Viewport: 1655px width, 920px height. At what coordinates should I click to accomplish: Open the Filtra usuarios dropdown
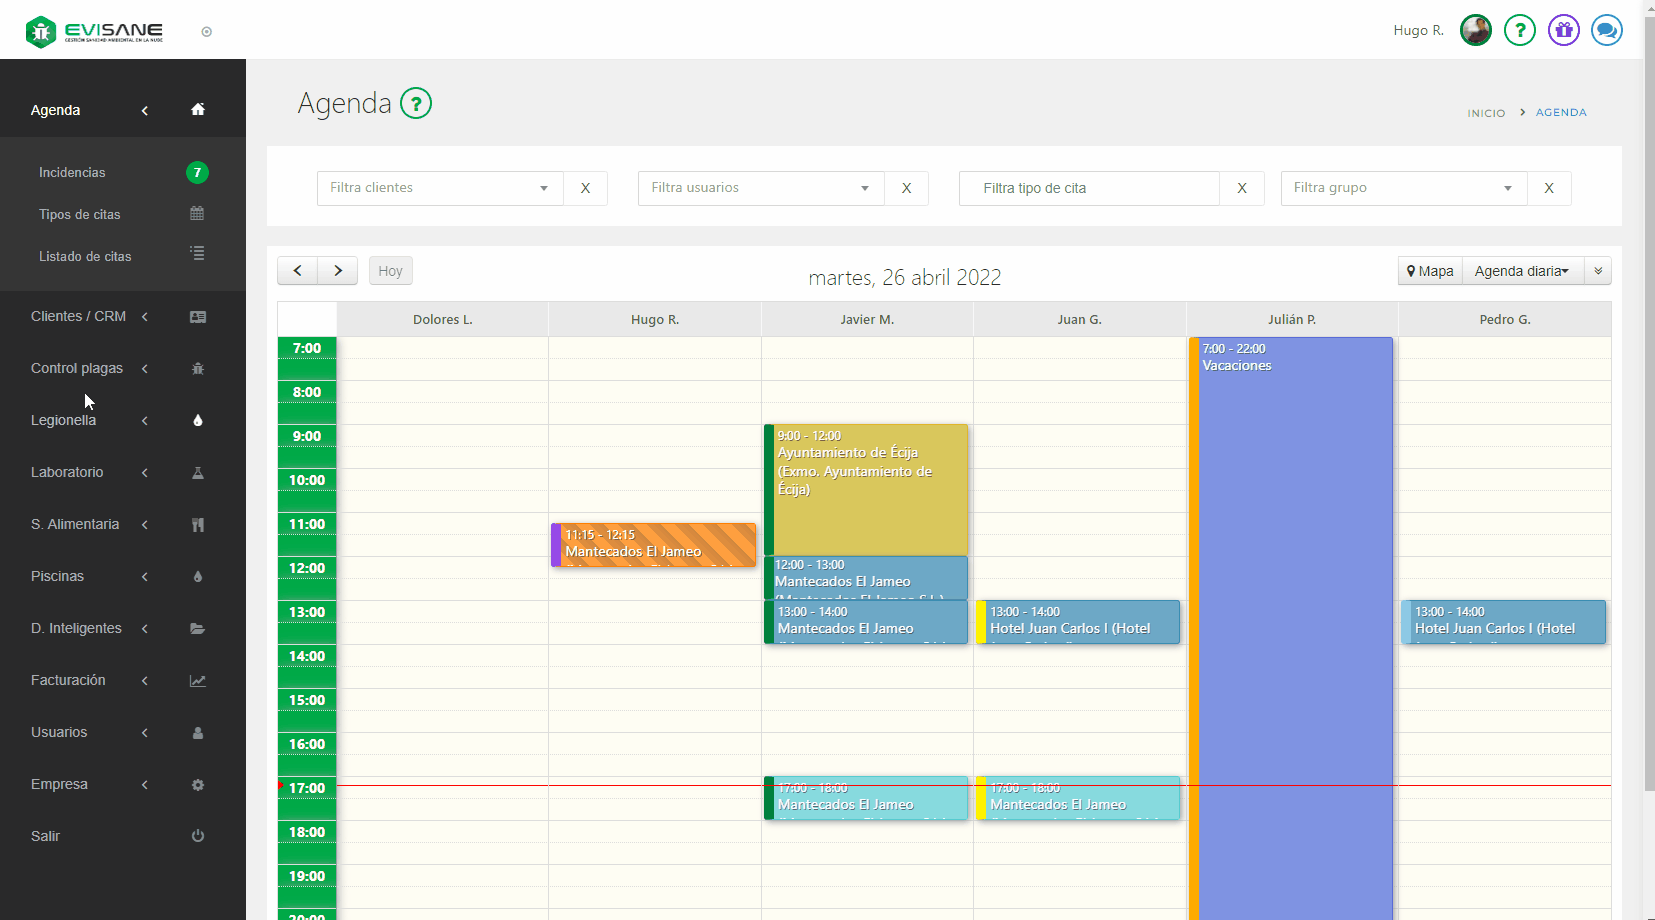[x=760, y=188]
